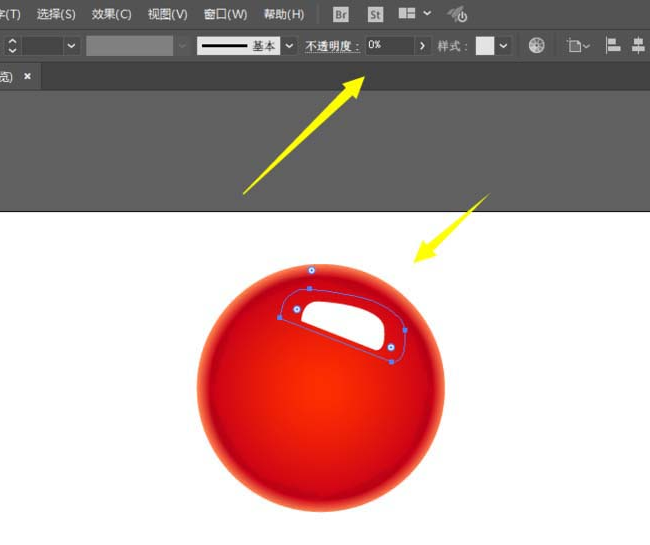650x545 pixels.
Task: Open the 窗口(W) menu
Action: coord(225,15)
